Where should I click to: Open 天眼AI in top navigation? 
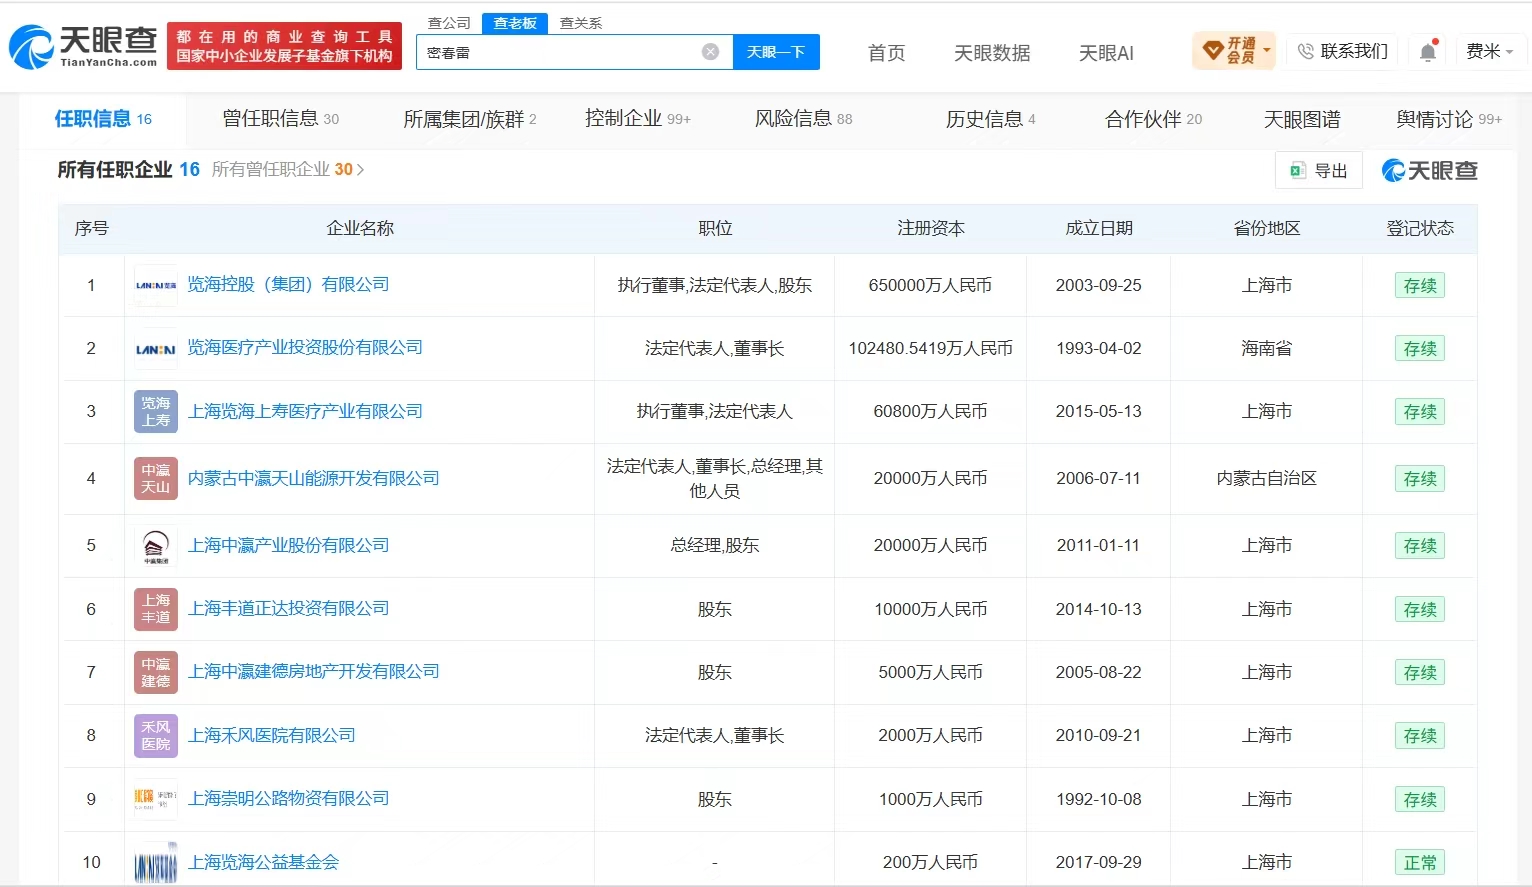coord(1106,53)
